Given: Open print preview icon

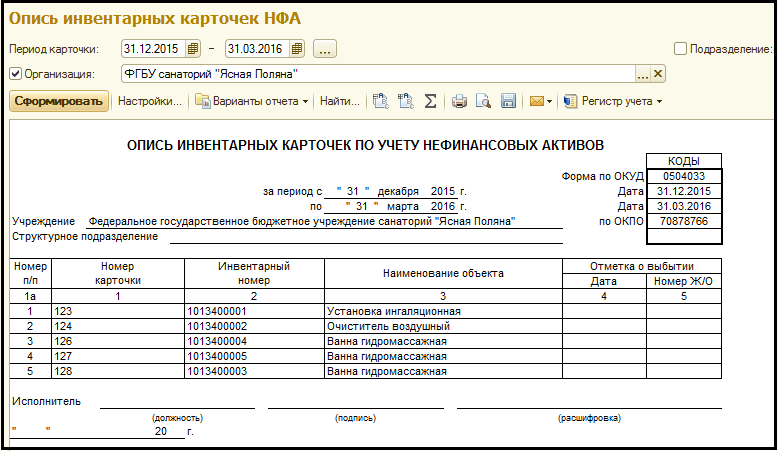Looking at the screenshot, I should click(x=483, y=101).
